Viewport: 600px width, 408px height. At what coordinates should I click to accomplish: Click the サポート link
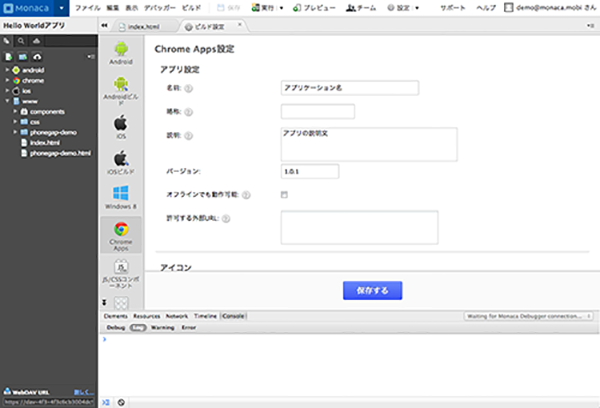pos(452,7)
